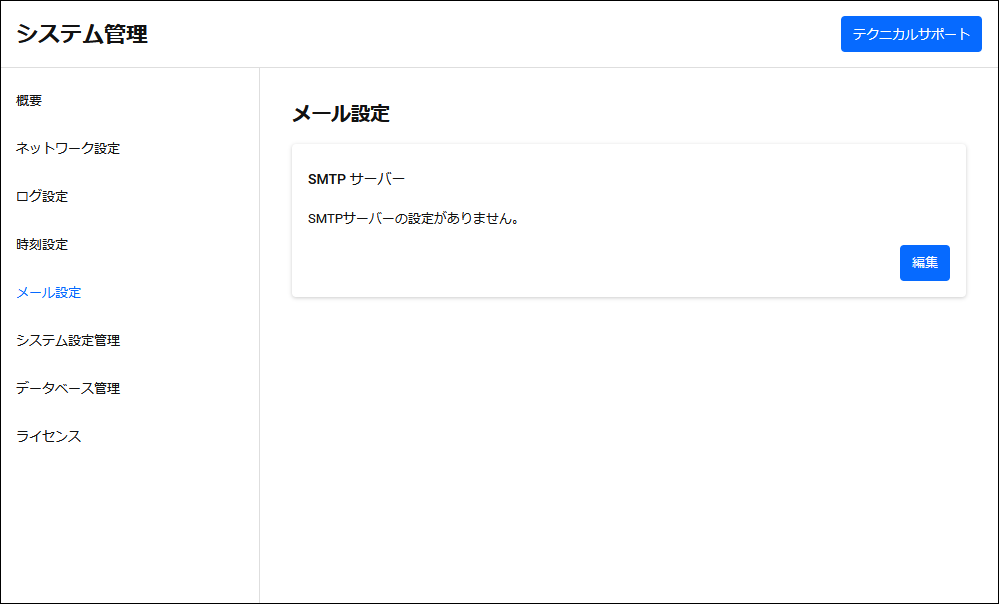Select ログ設定 in sidebar
This screenshot has width=999, height=604.
pos(42,196)
